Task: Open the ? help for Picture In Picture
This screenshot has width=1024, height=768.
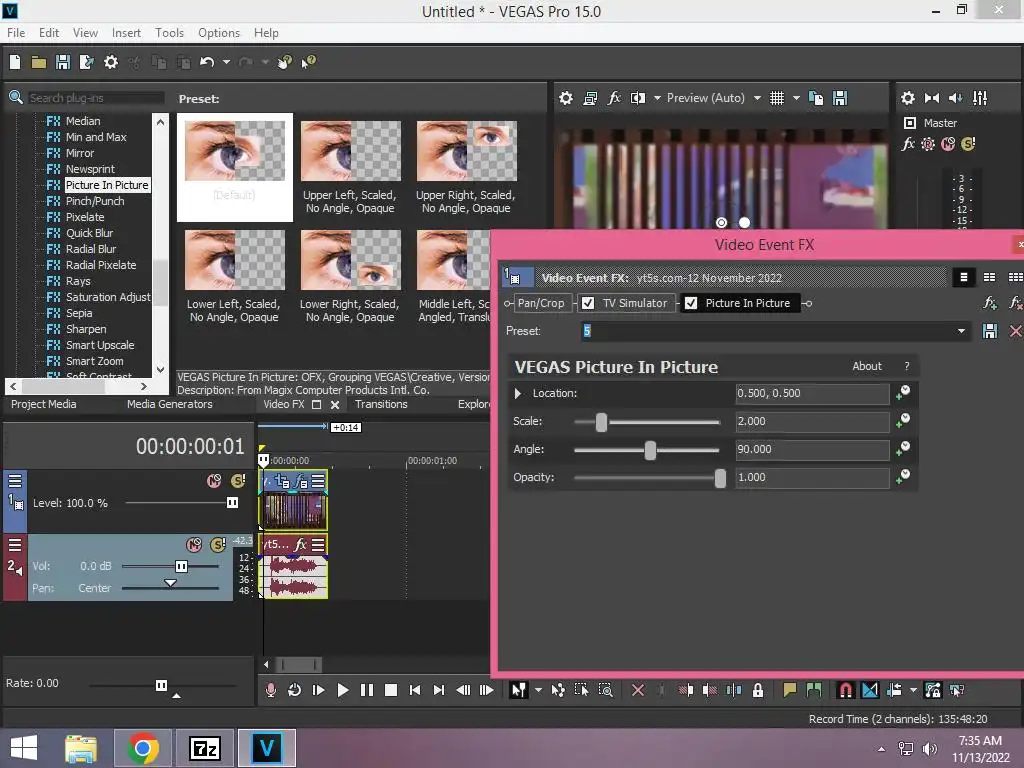Action: click(x=906, y=366)
